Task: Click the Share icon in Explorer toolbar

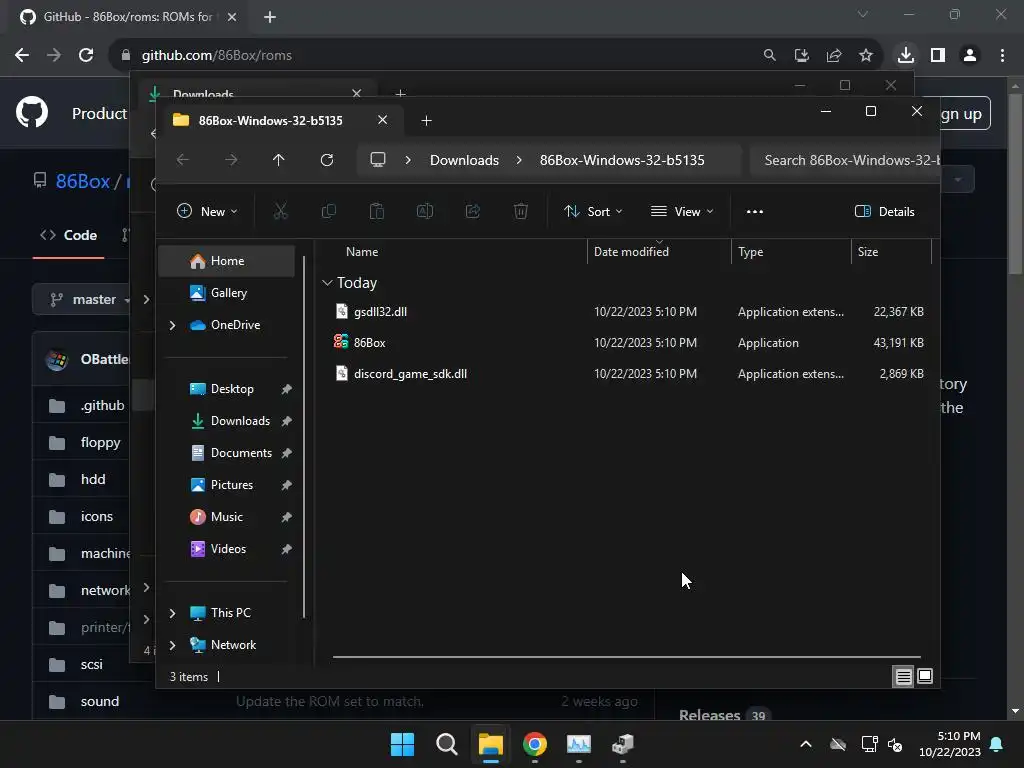Action: pos(473,212)
